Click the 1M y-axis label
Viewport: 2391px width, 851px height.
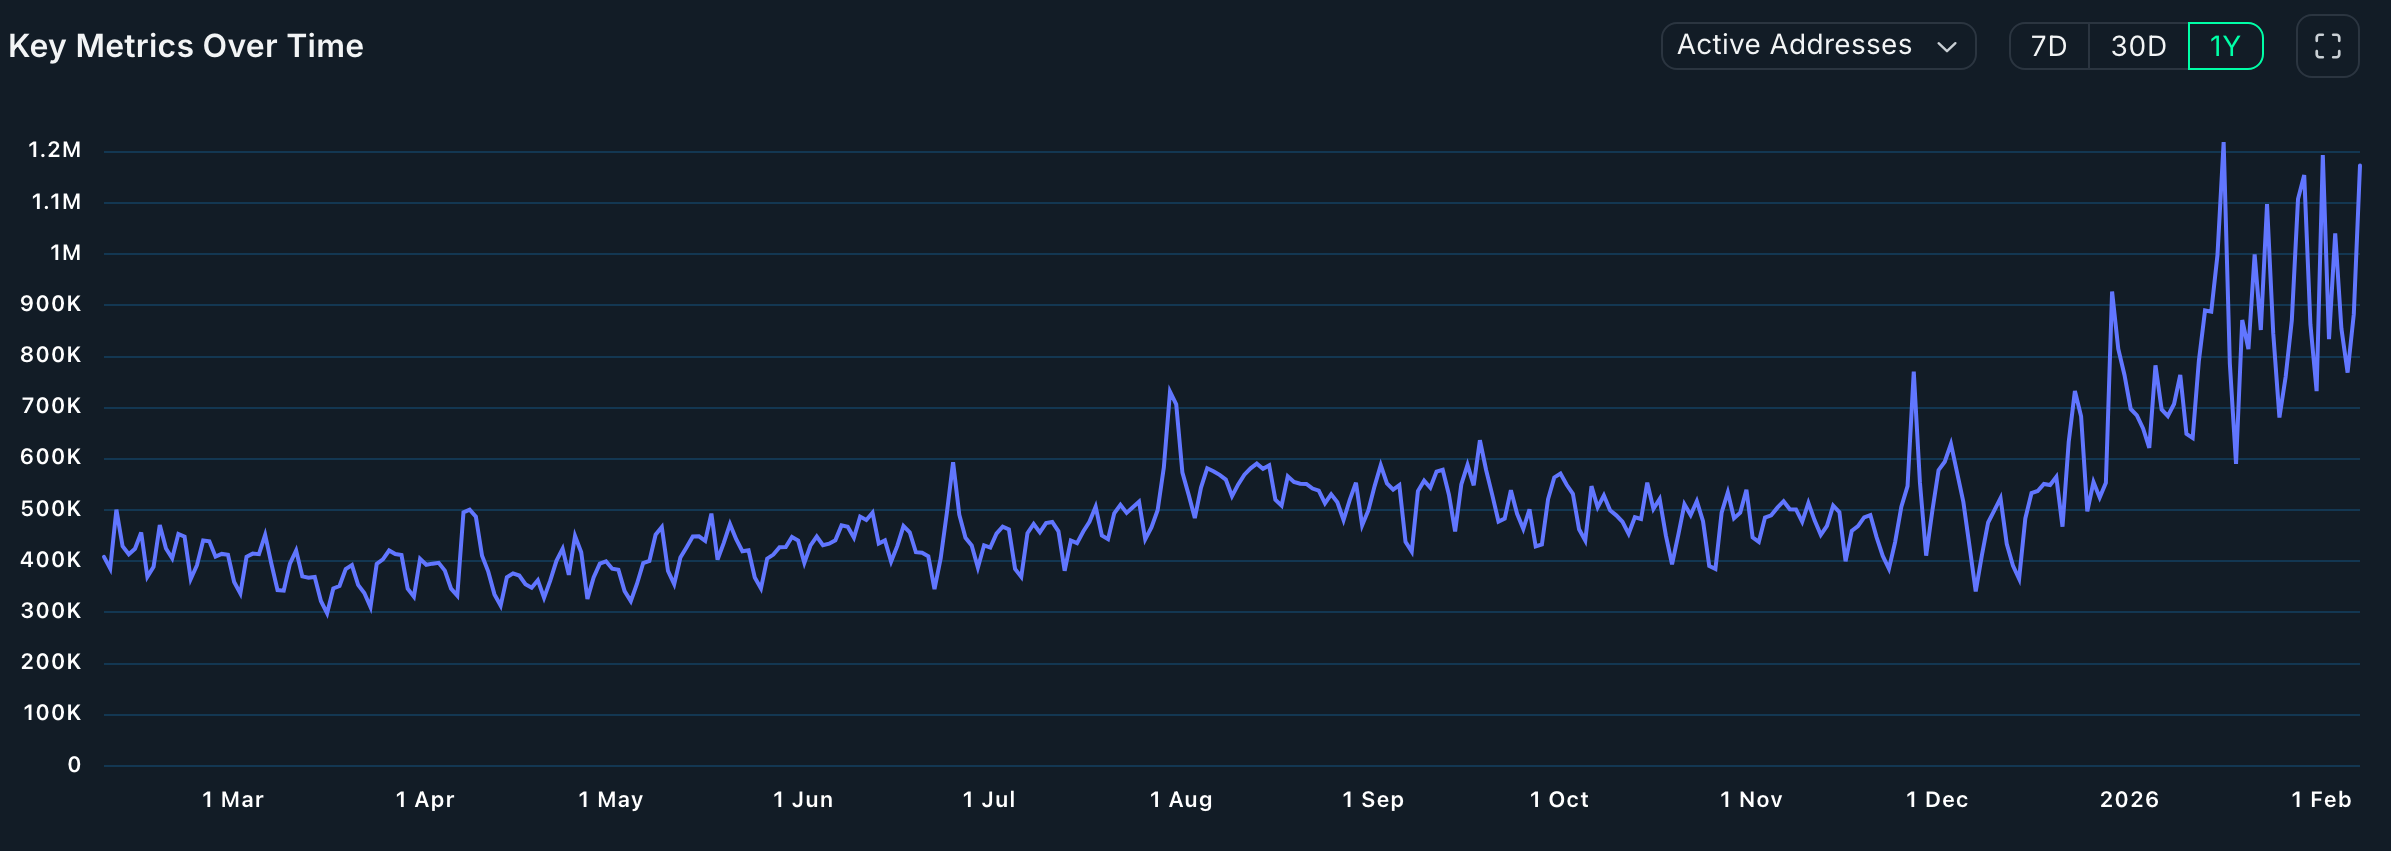pos(66,253)
